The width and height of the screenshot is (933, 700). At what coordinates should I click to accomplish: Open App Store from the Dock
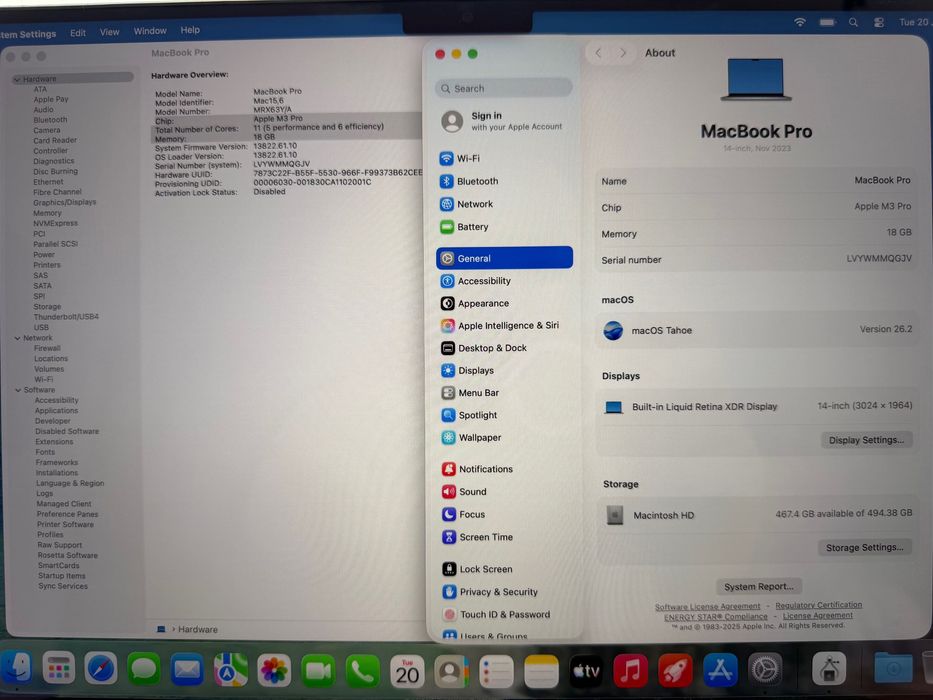click(720, 670)
